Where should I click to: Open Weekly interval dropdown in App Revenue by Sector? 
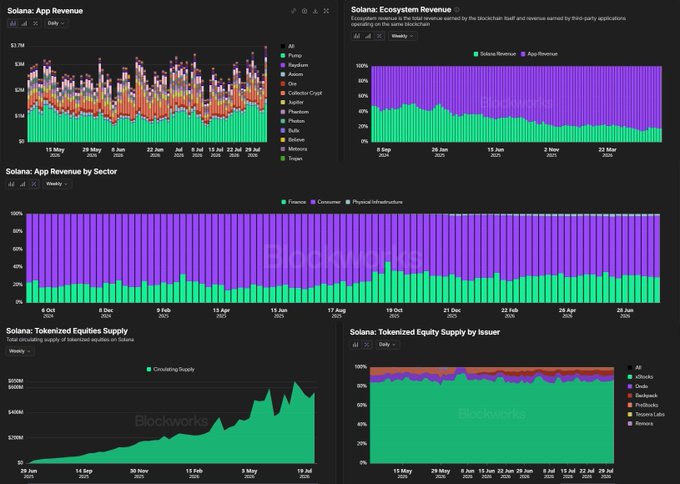[x=57, y=184]
